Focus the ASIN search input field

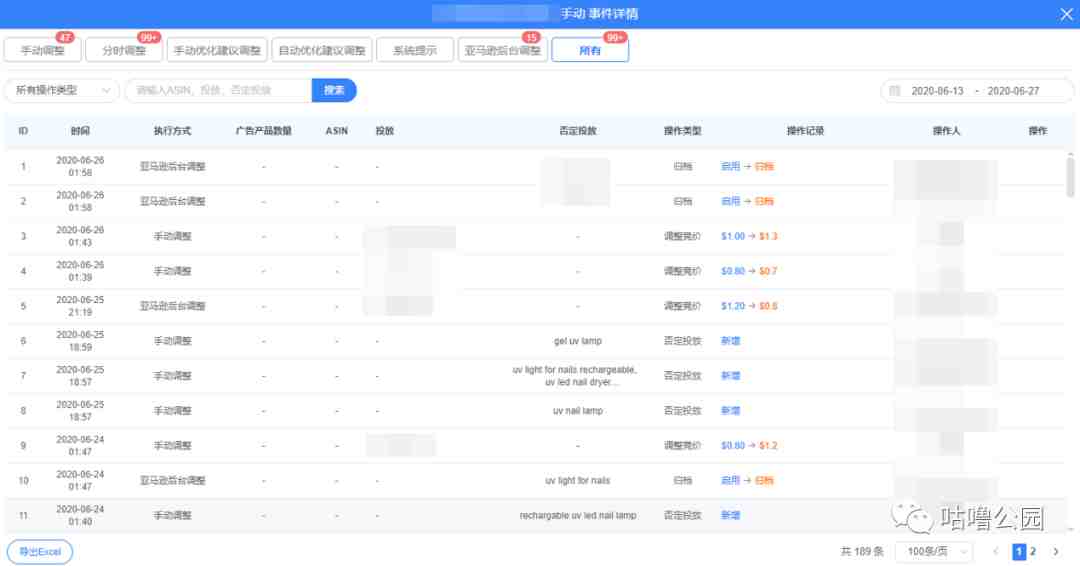tap(218, 90)
